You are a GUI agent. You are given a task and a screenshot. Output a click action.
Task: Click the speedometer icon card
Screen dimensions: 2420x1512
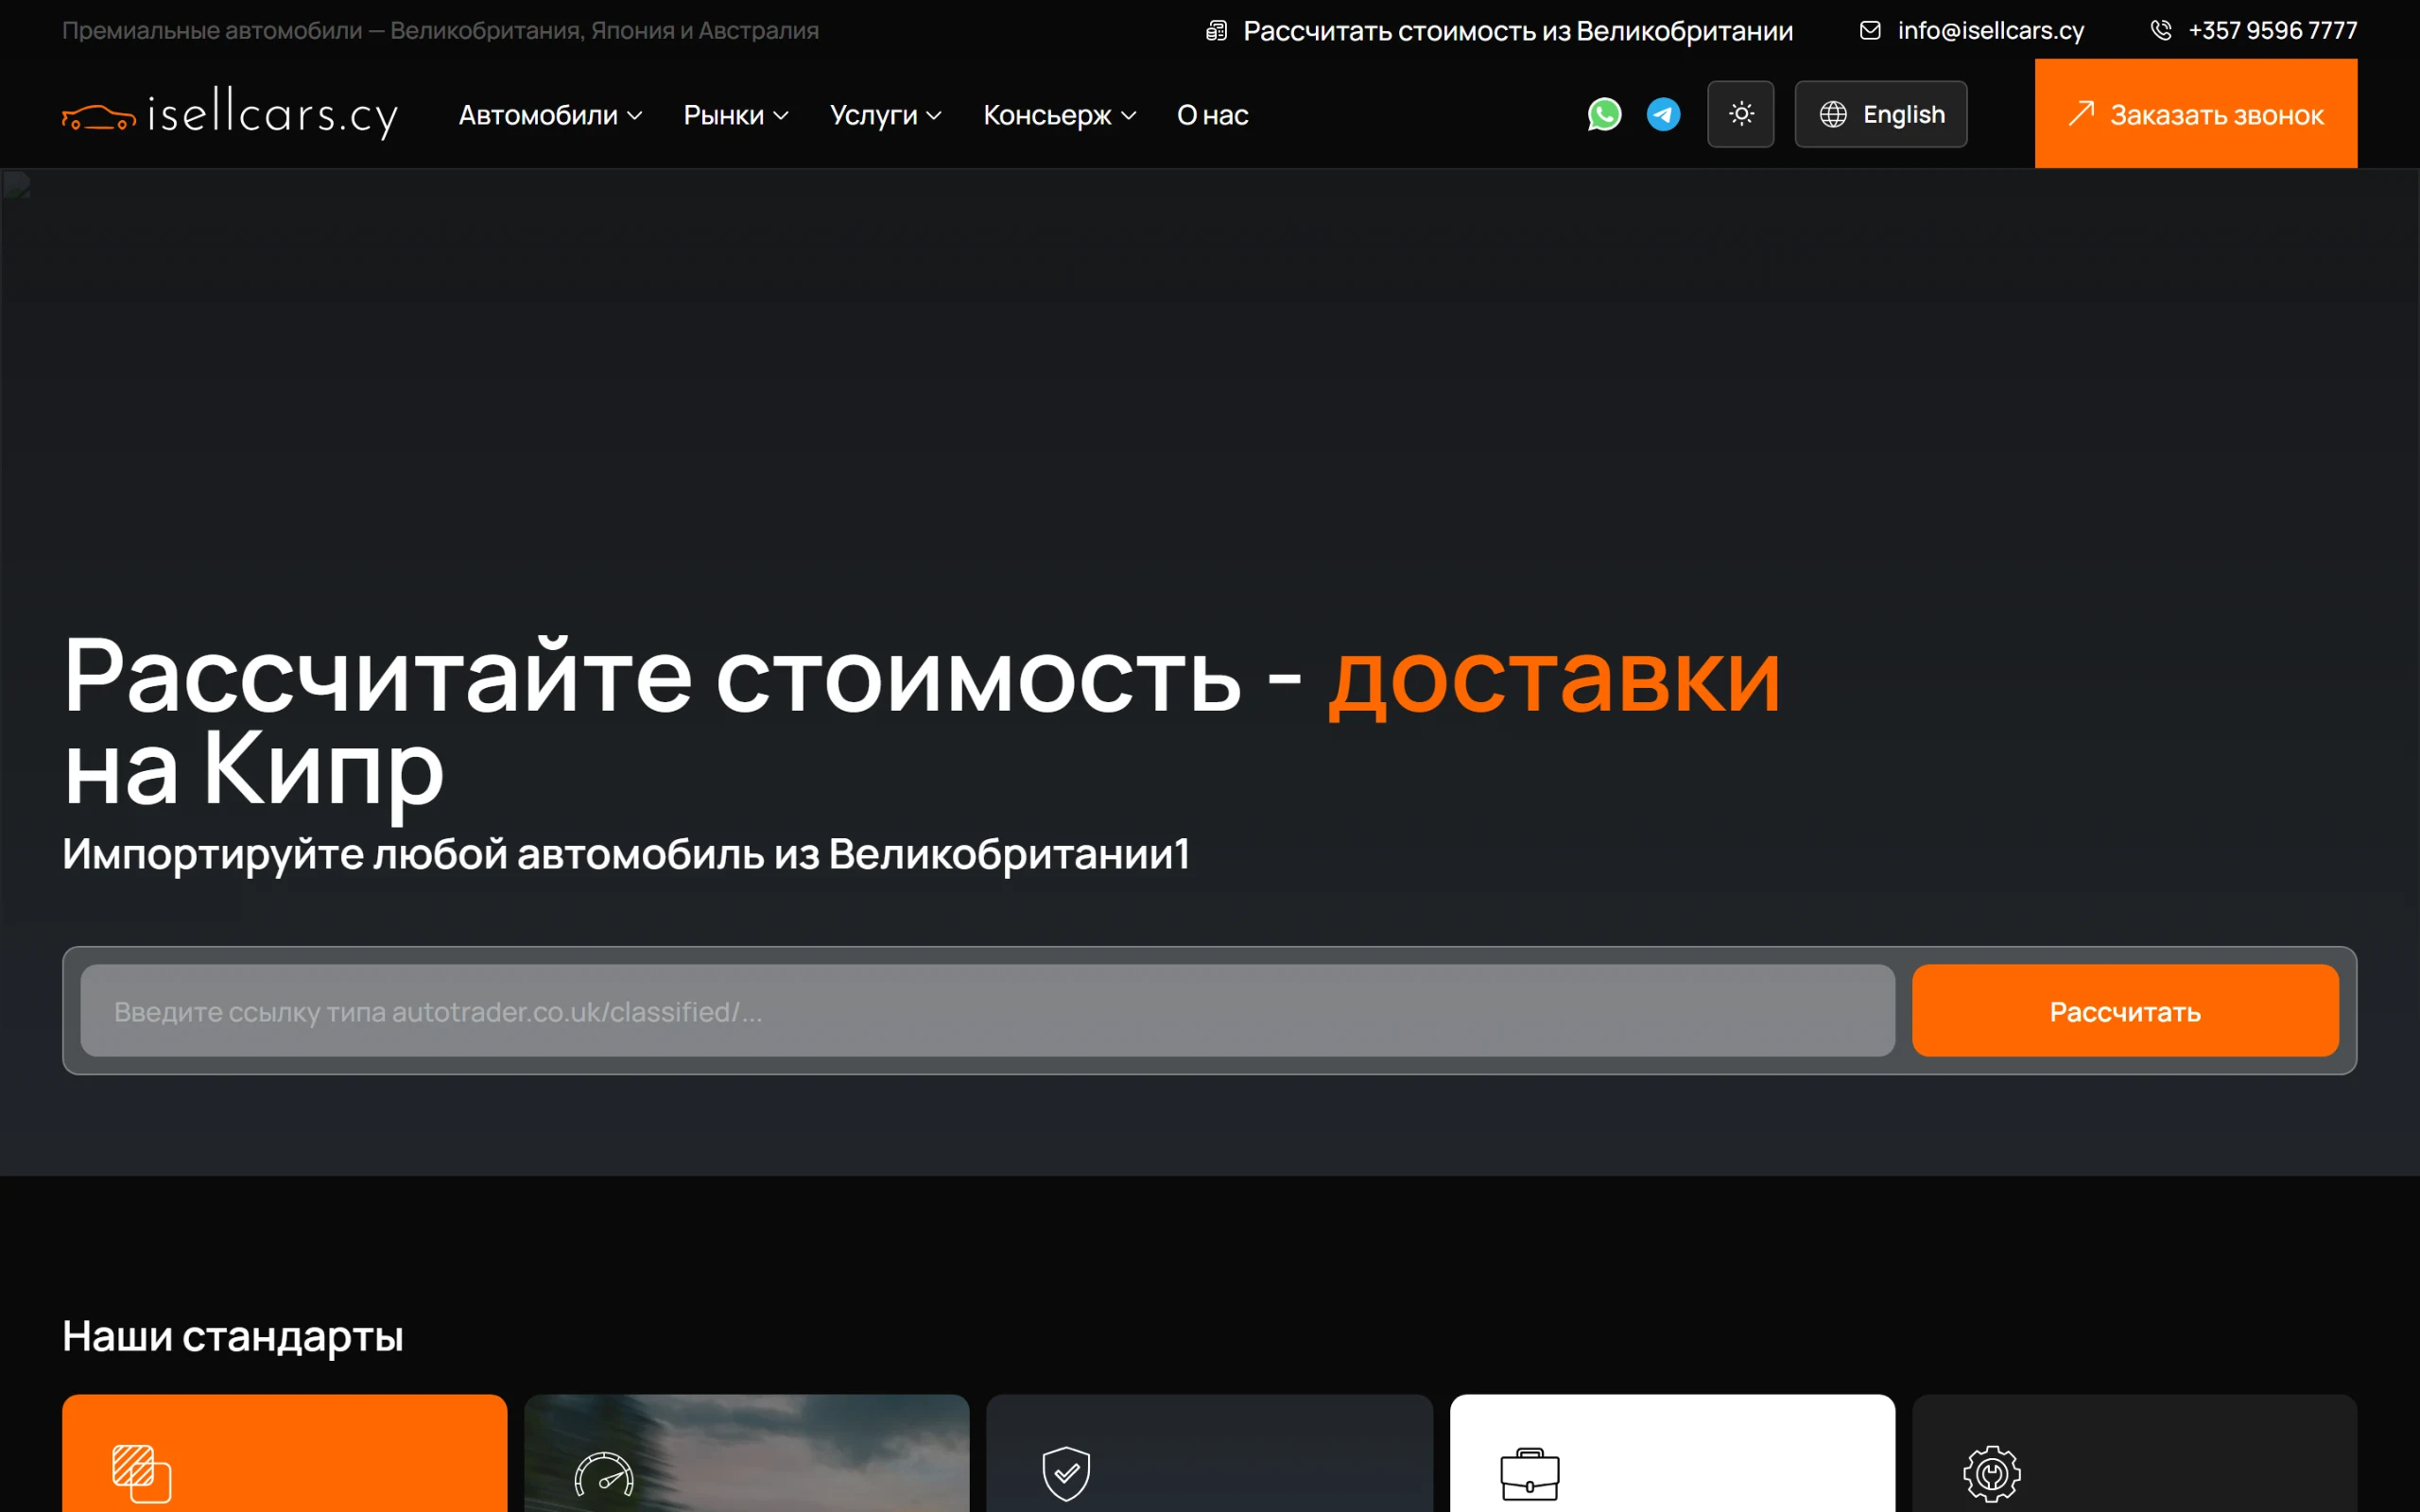(747, 1453)
